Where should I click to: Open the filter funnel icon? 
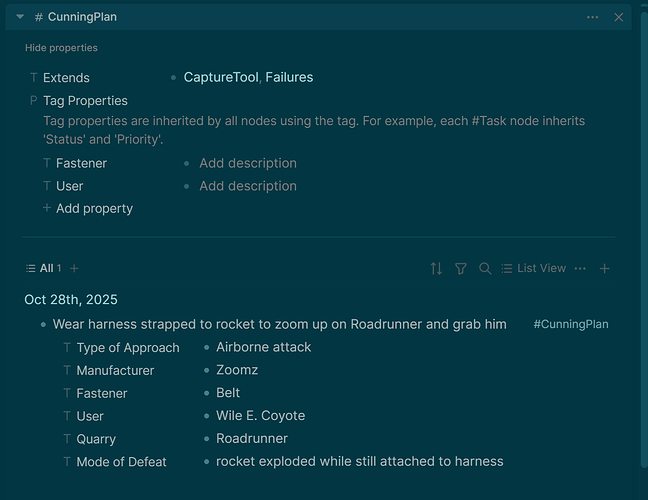click(461, 268)
